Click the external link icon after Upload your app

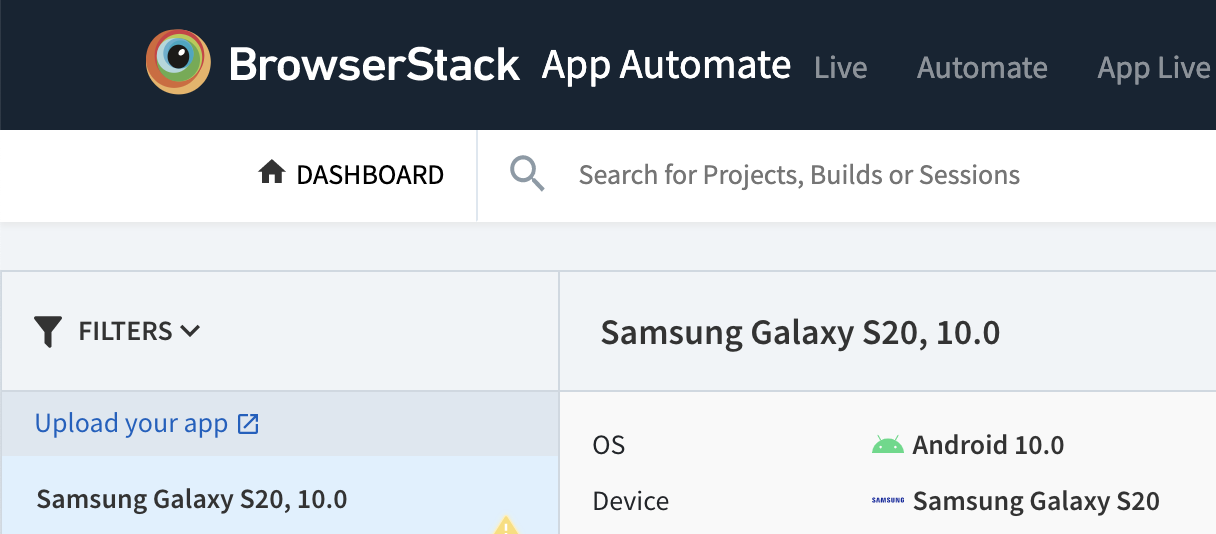pyautogui.click(x=248, y=424)
